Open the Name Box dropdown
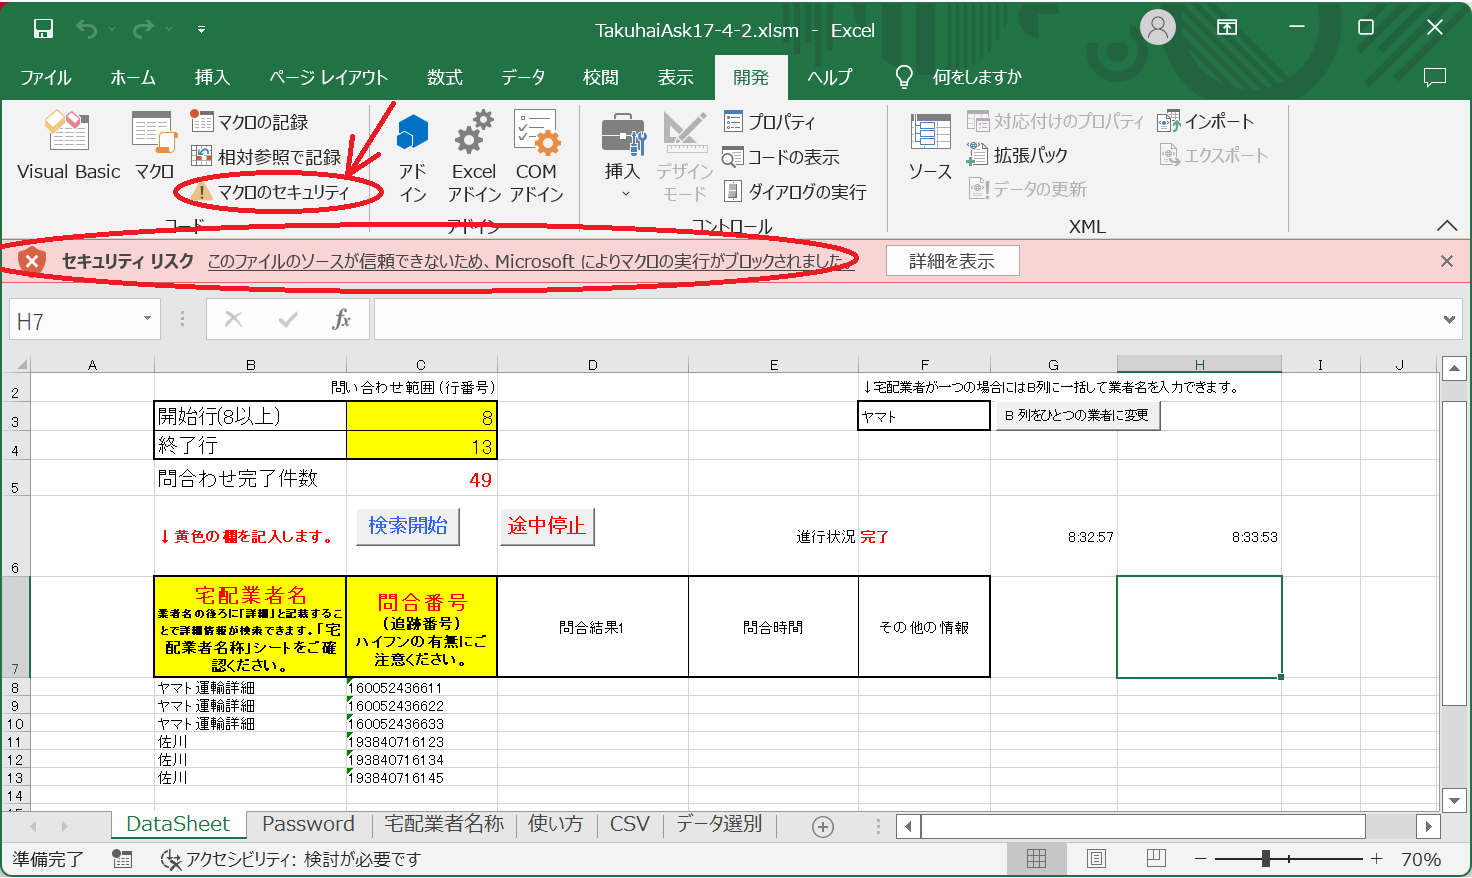Image resolution: width=1472 pixels, height=878 pixels. point(147,319)
